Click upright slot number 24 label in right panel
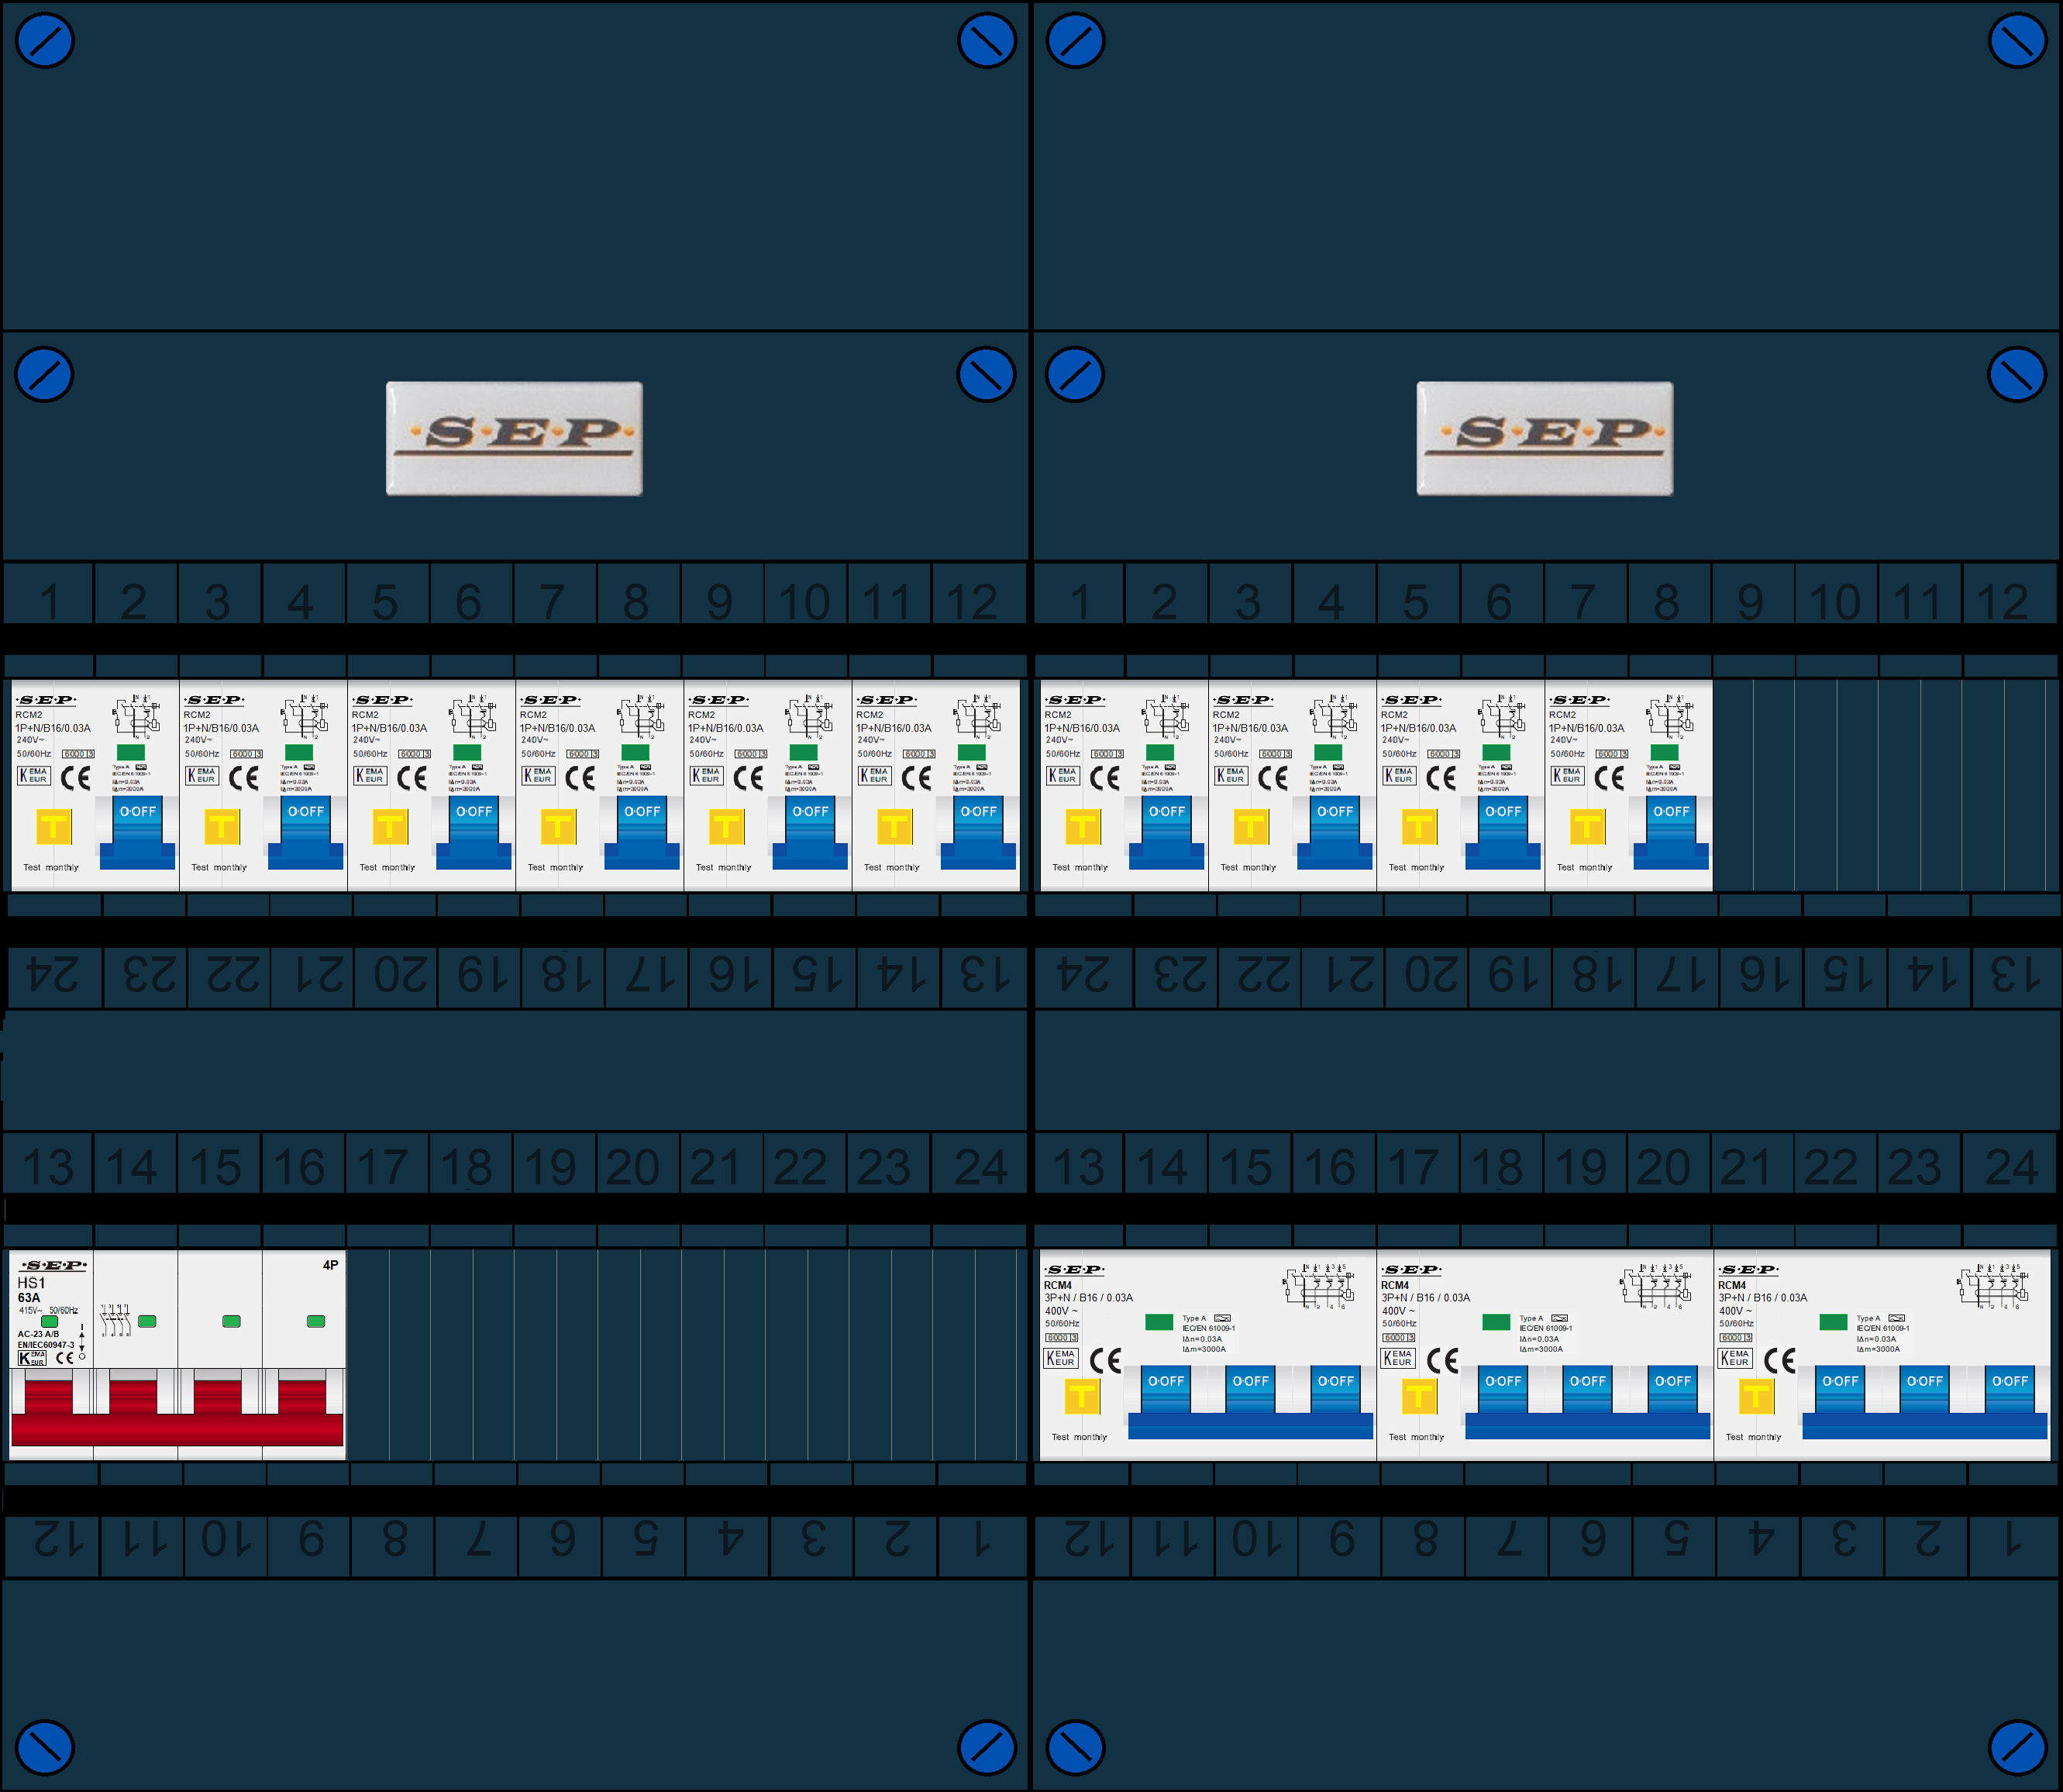 point(2011,1166)
